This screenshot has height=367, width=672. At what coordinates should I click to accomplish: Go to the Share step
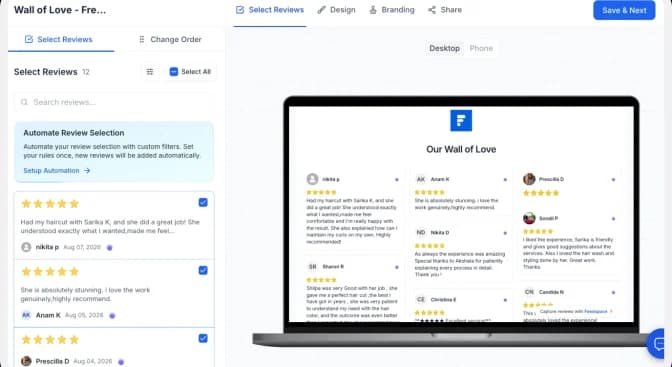click(x=445, y=10)
